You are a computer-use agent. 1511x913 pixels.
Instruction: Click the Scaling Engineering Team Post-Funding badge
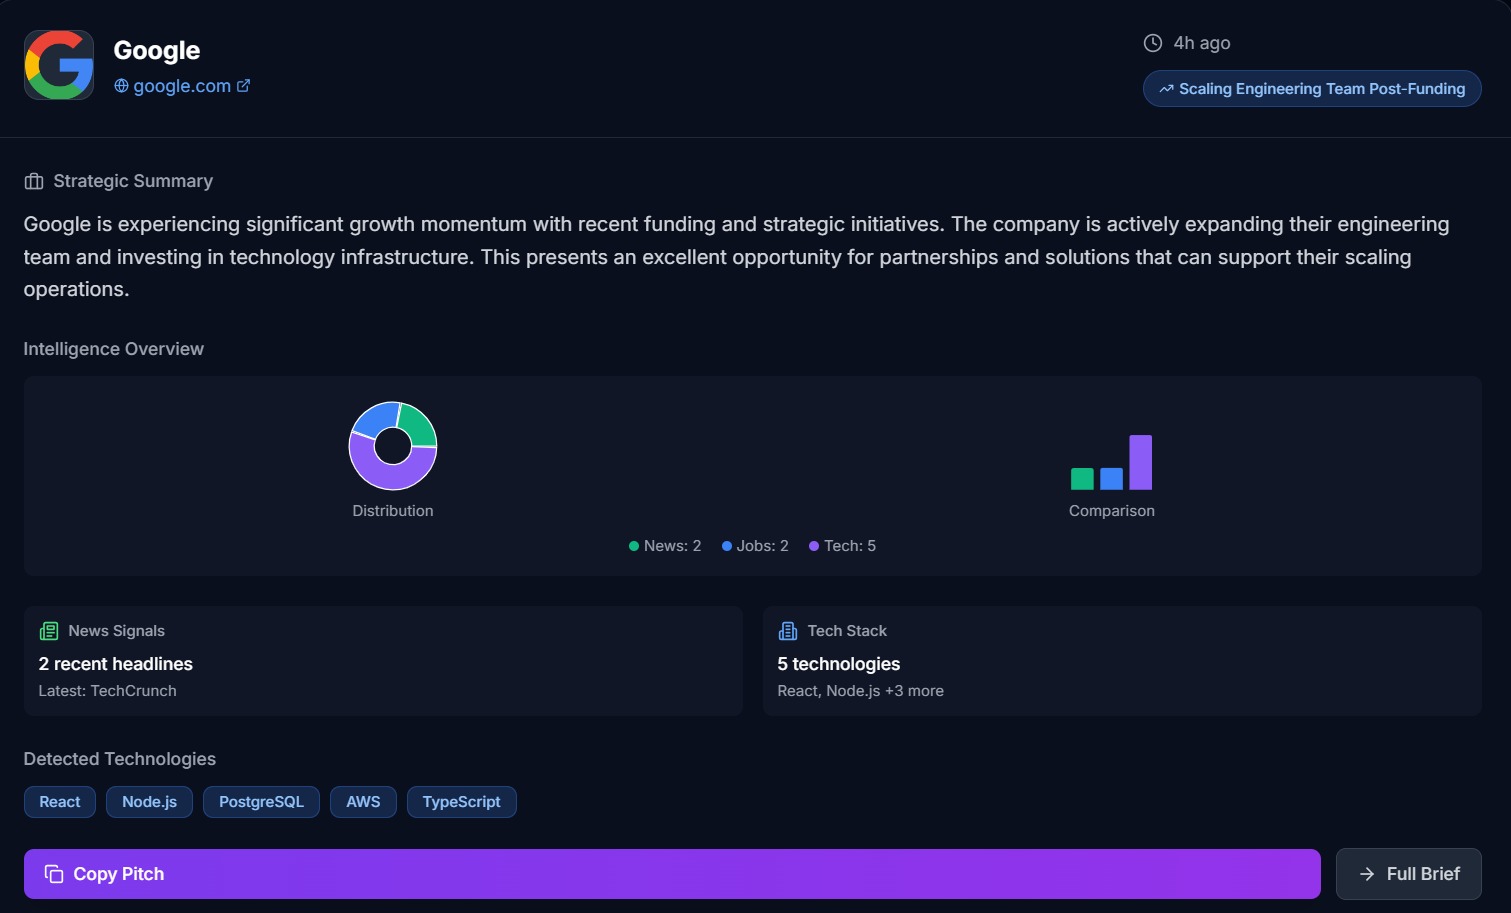pos(1312,88)
